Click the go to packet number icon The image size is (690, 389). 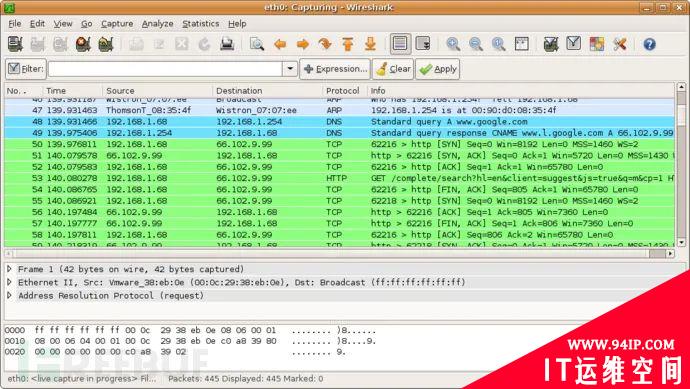coord(325,44)
